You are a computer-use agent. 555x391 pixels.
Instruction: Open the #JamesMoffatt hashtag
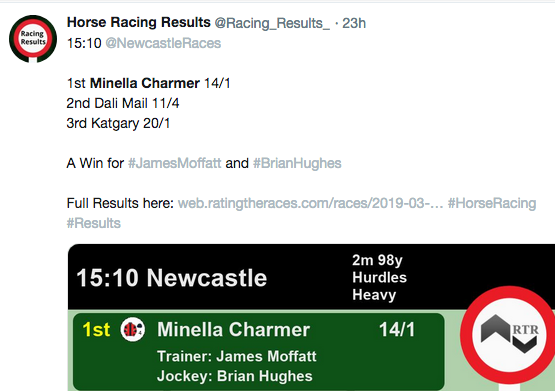coord(174,163)
